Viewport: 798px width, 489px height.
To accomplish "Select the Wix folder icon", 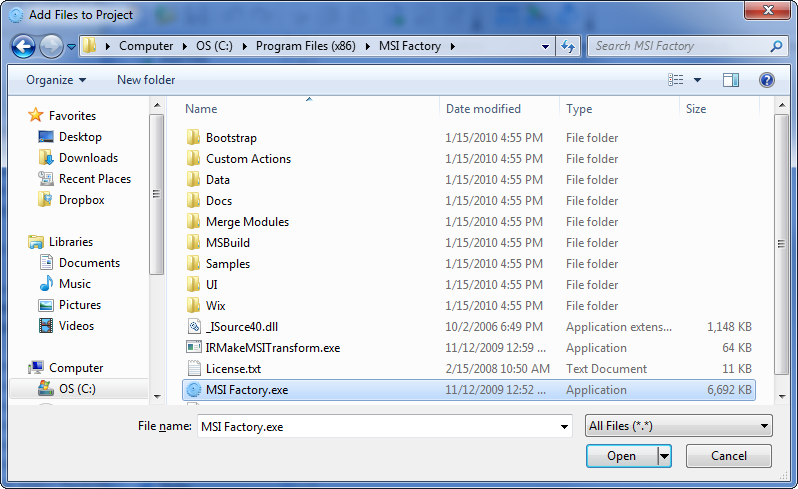I will [x=193, y=305].
